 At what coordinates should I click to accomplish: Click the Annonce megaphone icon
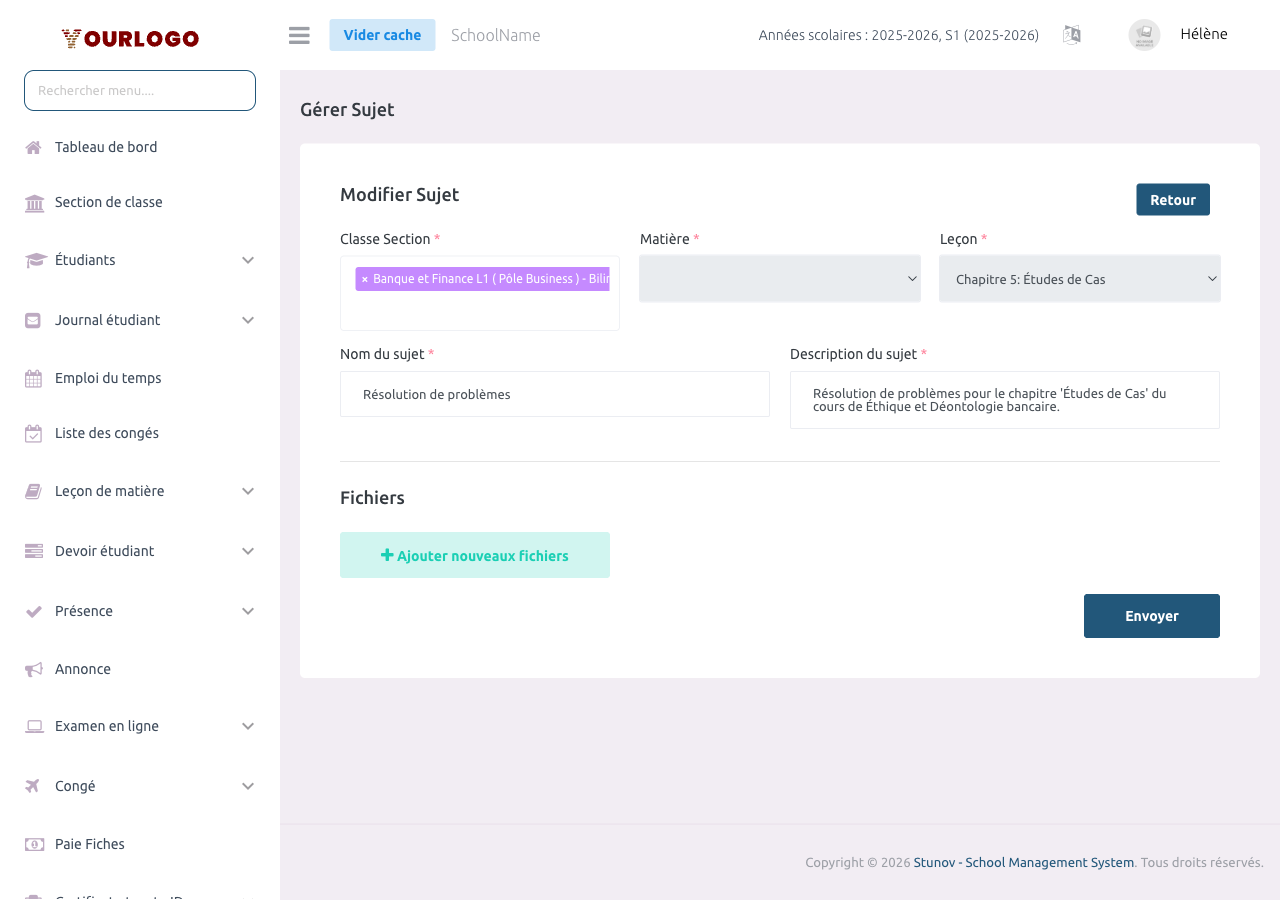tap(34, 670)
